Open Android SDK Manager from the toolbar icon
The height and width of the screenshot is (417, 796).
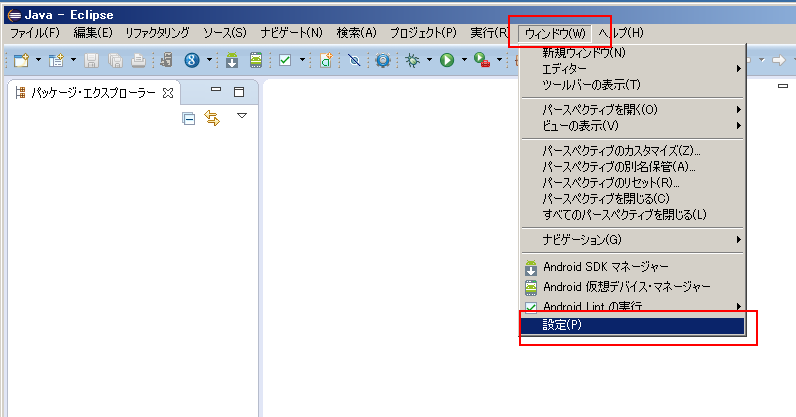pyautogui.click(x=232, y=60)
